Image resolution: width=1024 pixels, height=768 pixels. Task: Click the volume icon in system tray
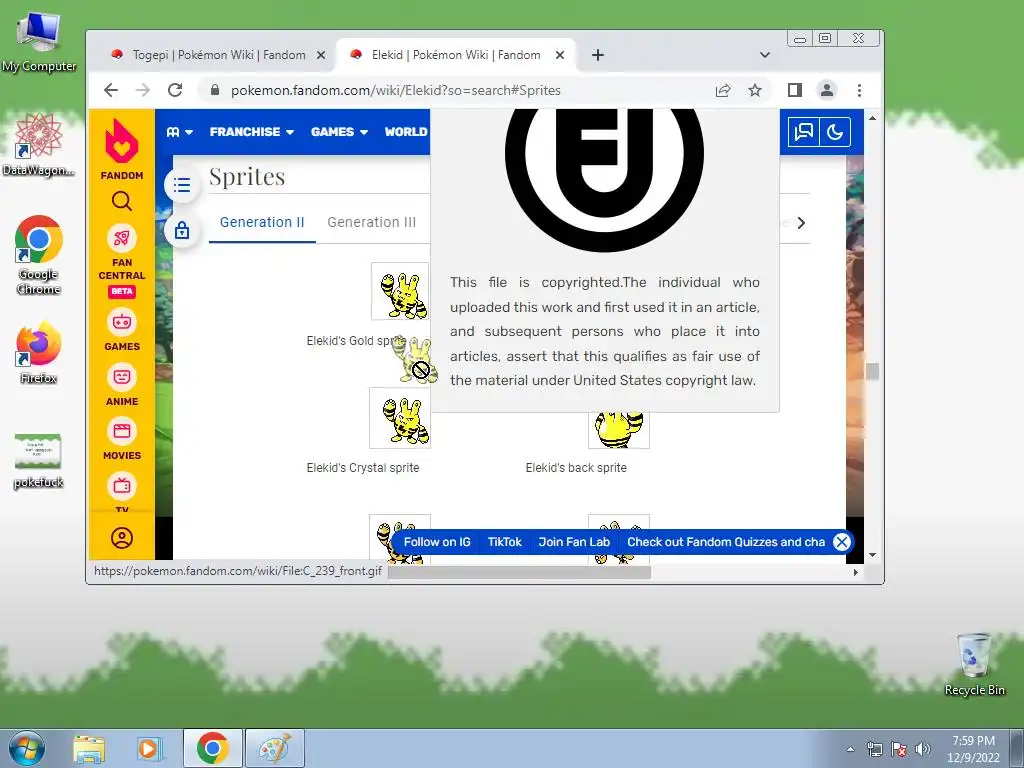923,749
